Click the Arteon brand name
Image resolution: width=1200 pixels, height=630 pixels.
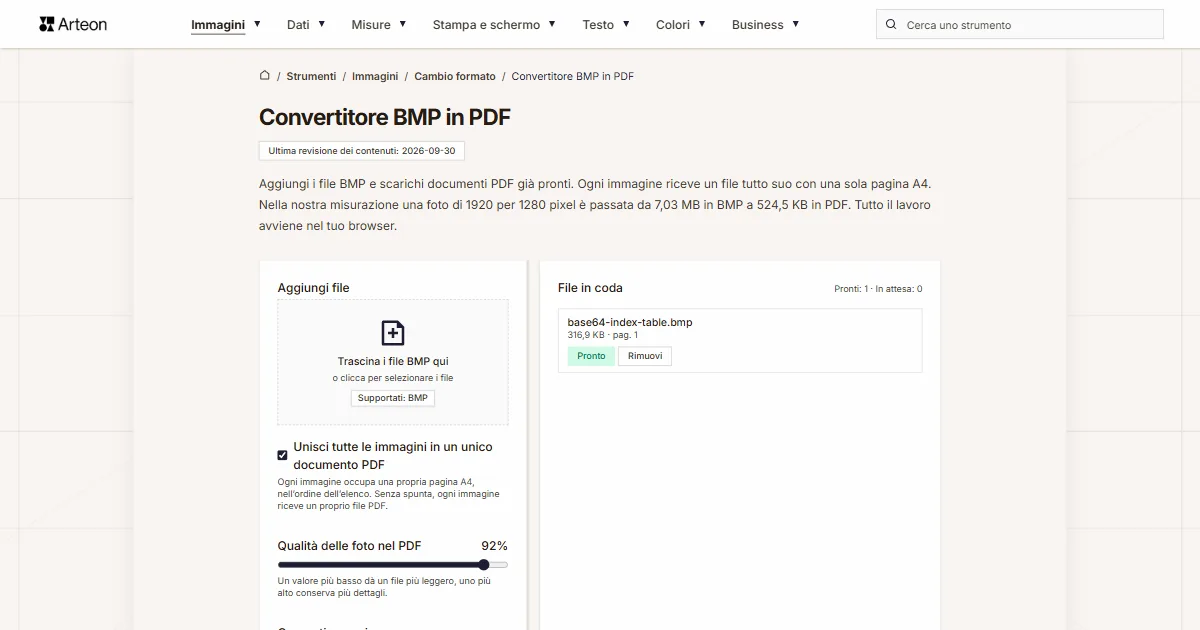83,24
